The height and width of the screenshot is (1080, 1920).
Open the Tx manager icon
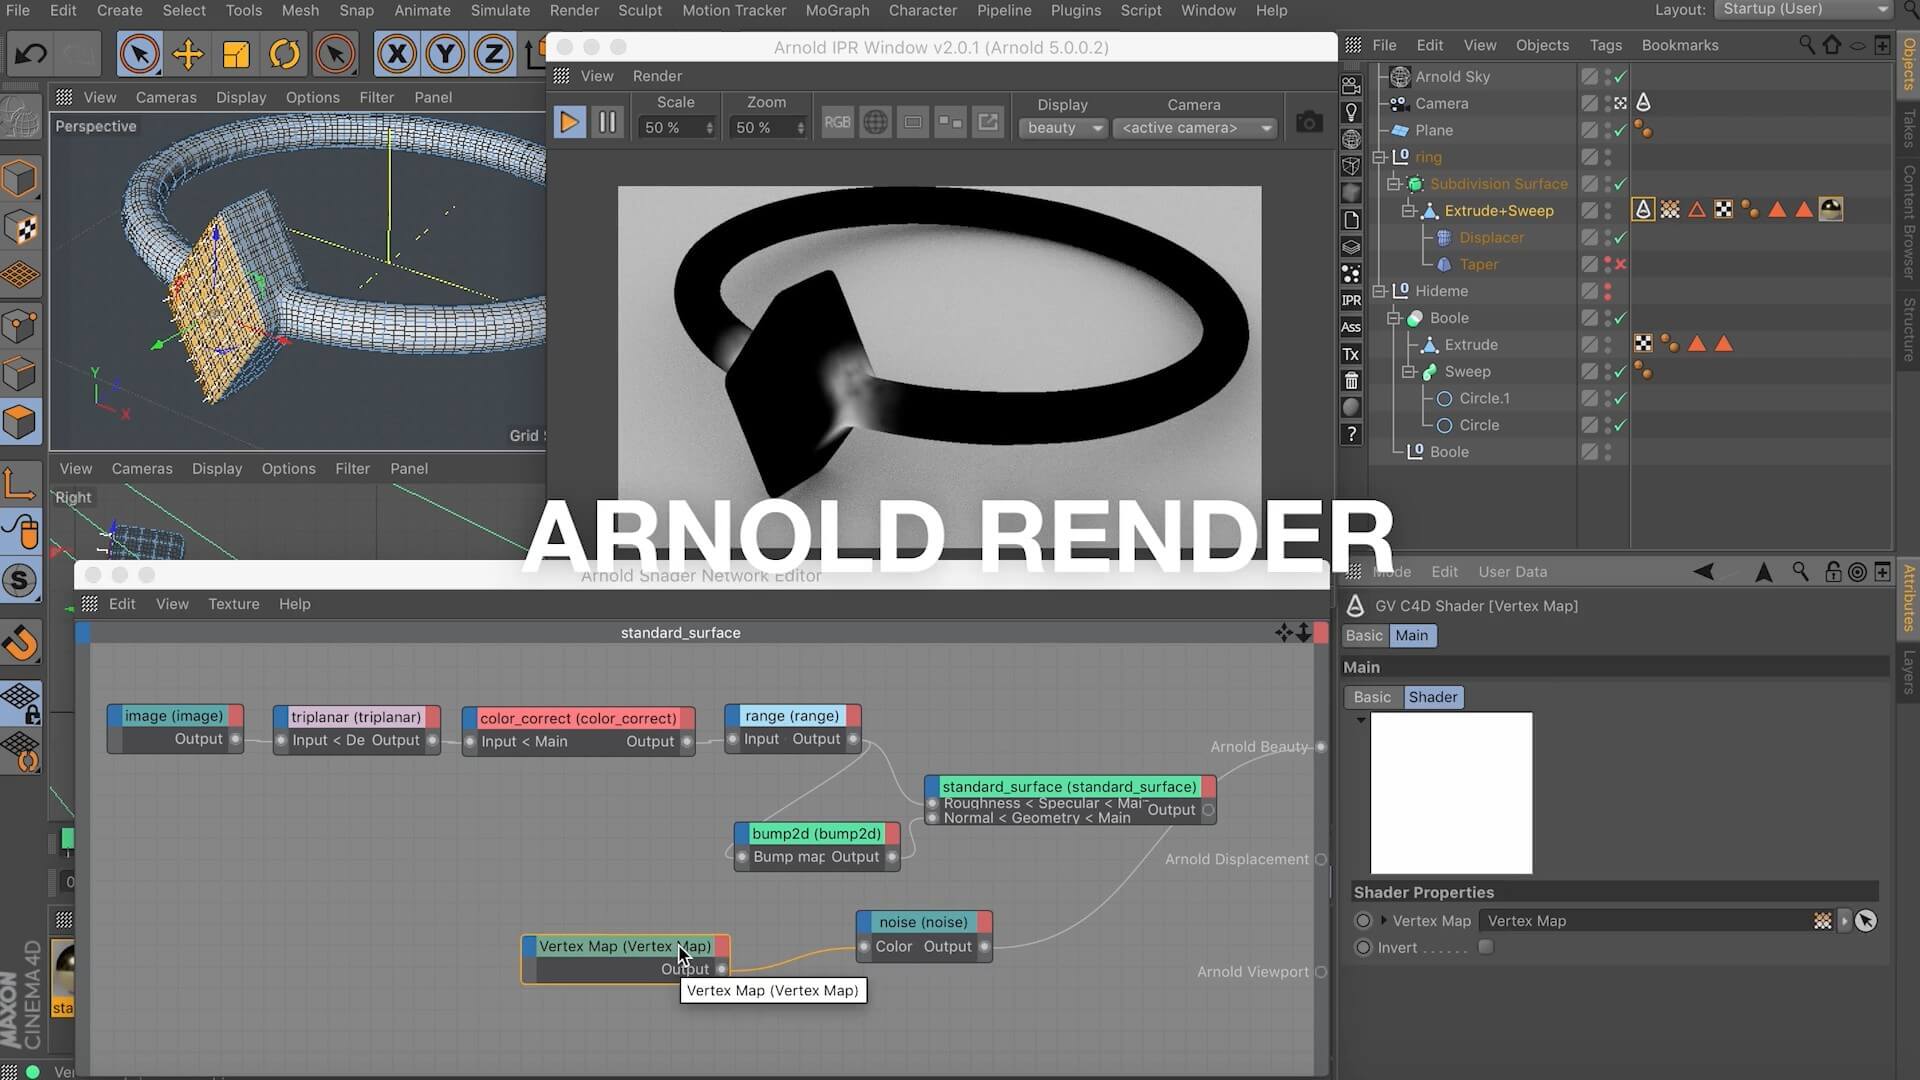tap(1351, 354)
